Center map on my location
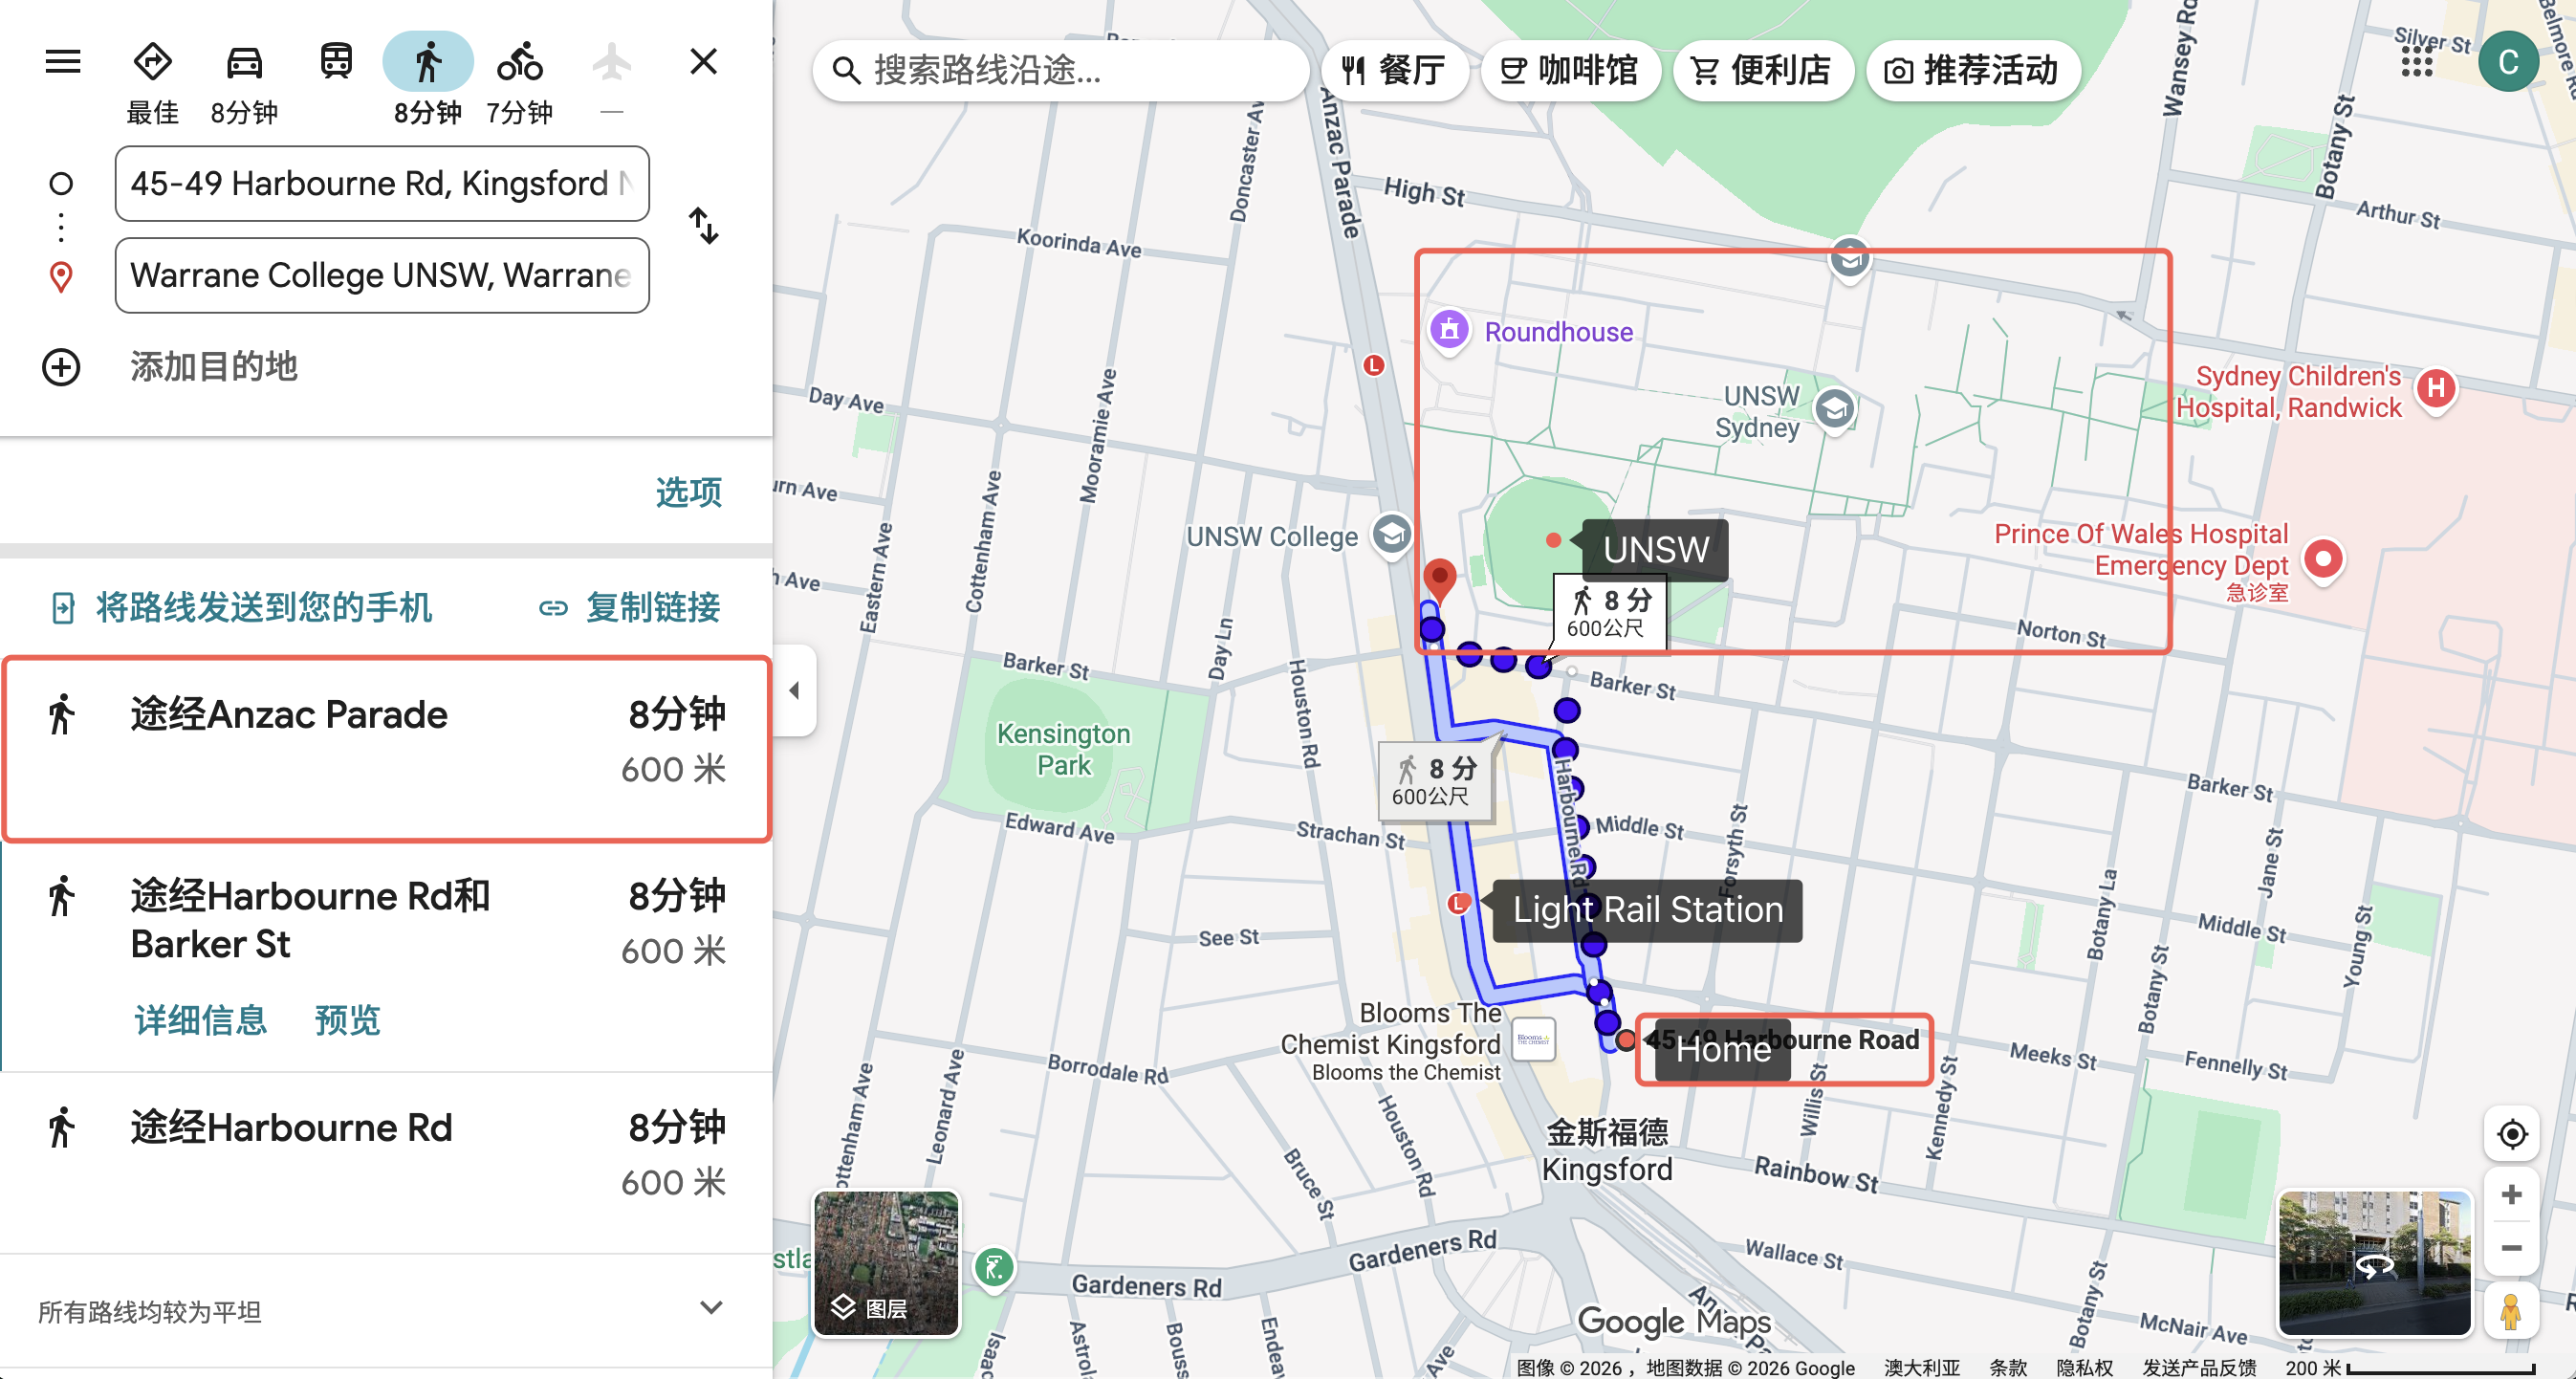 coord(2511,1134)
